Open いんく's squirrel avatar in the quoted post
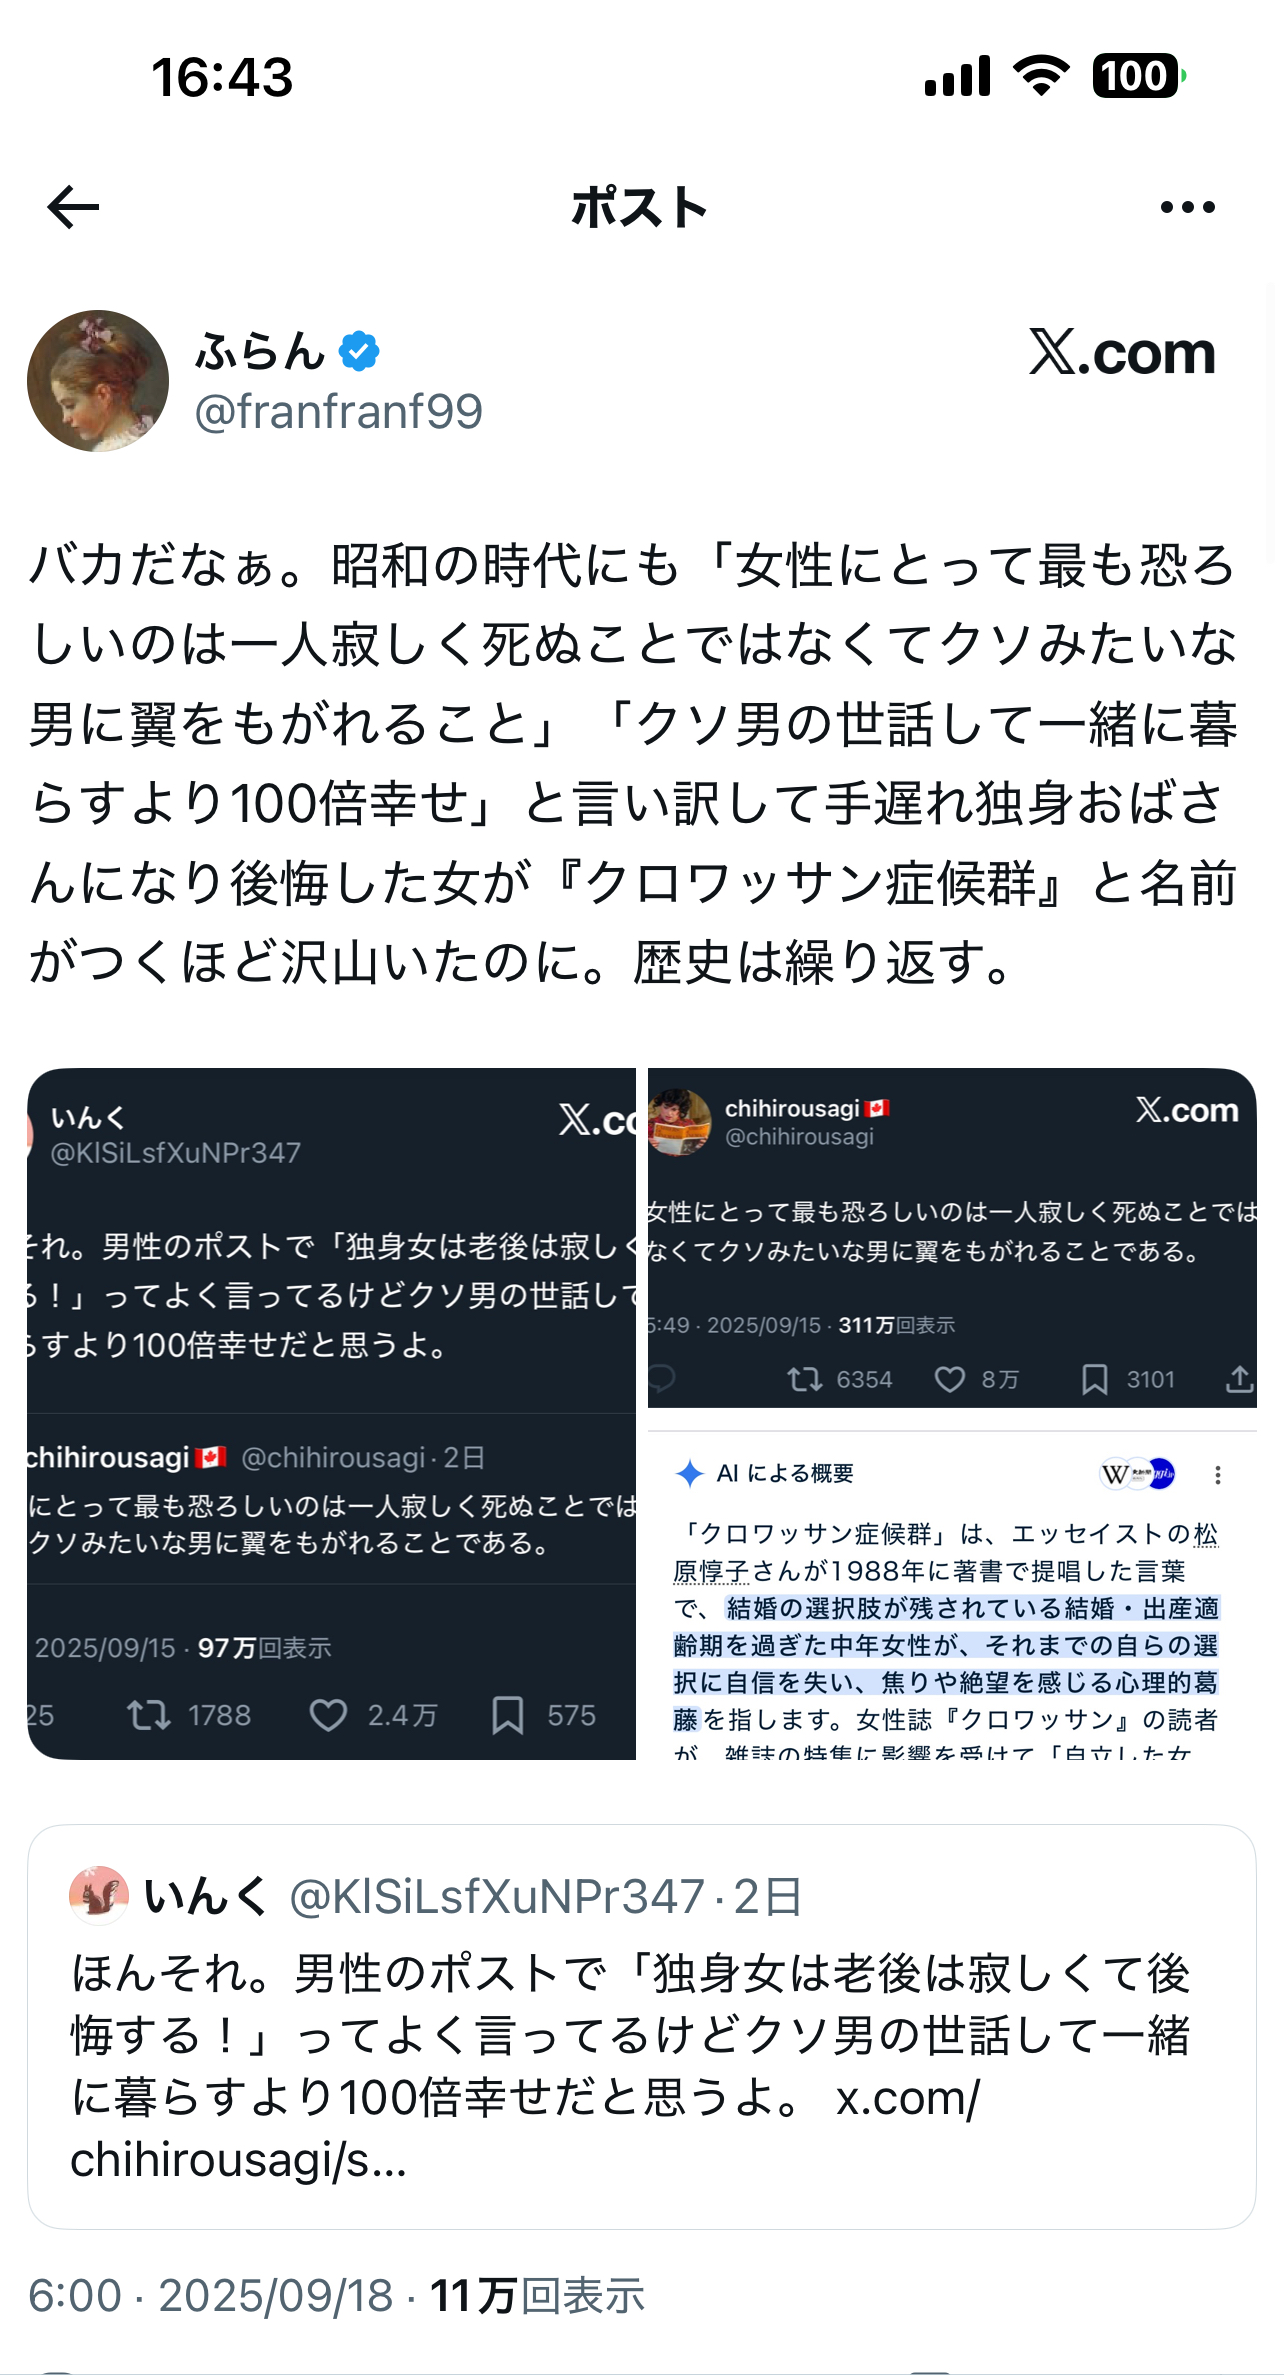 pyautogui.click(x=99, y=1895)
